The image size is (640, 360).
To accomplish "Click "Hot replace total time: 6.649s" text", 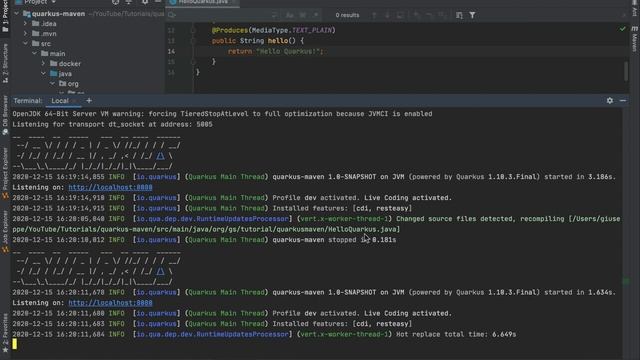I will [456, 334].
